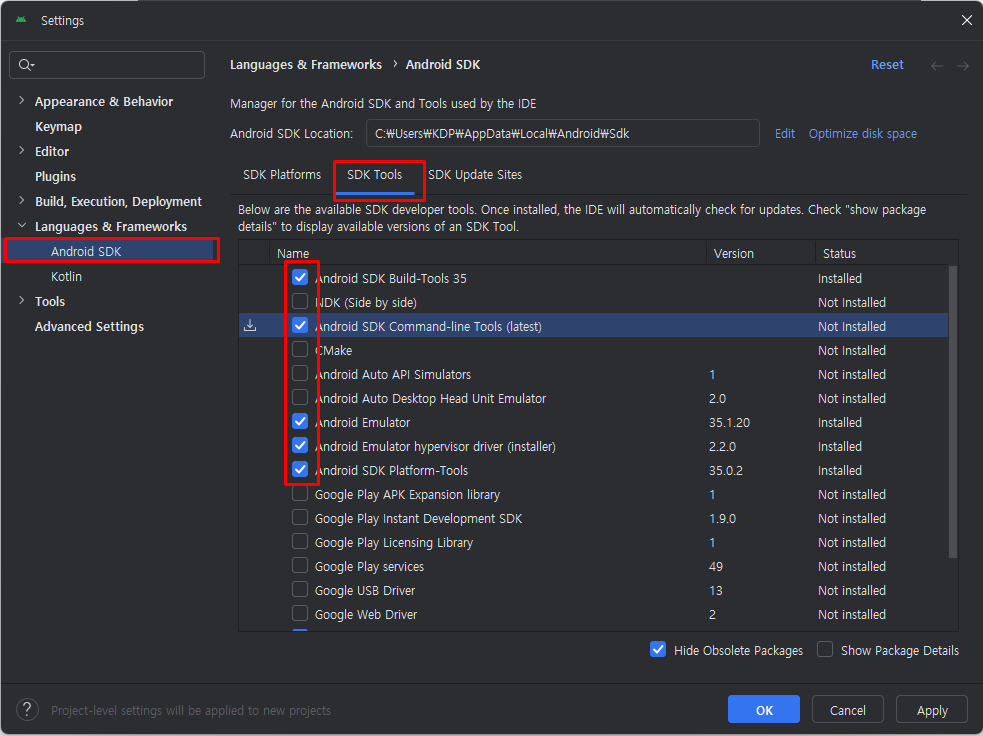This screenshot has width=983, height=736.
Task: Disable Hide Obsolete Packages
Action: pyautogui.click(x=658, y=649)
